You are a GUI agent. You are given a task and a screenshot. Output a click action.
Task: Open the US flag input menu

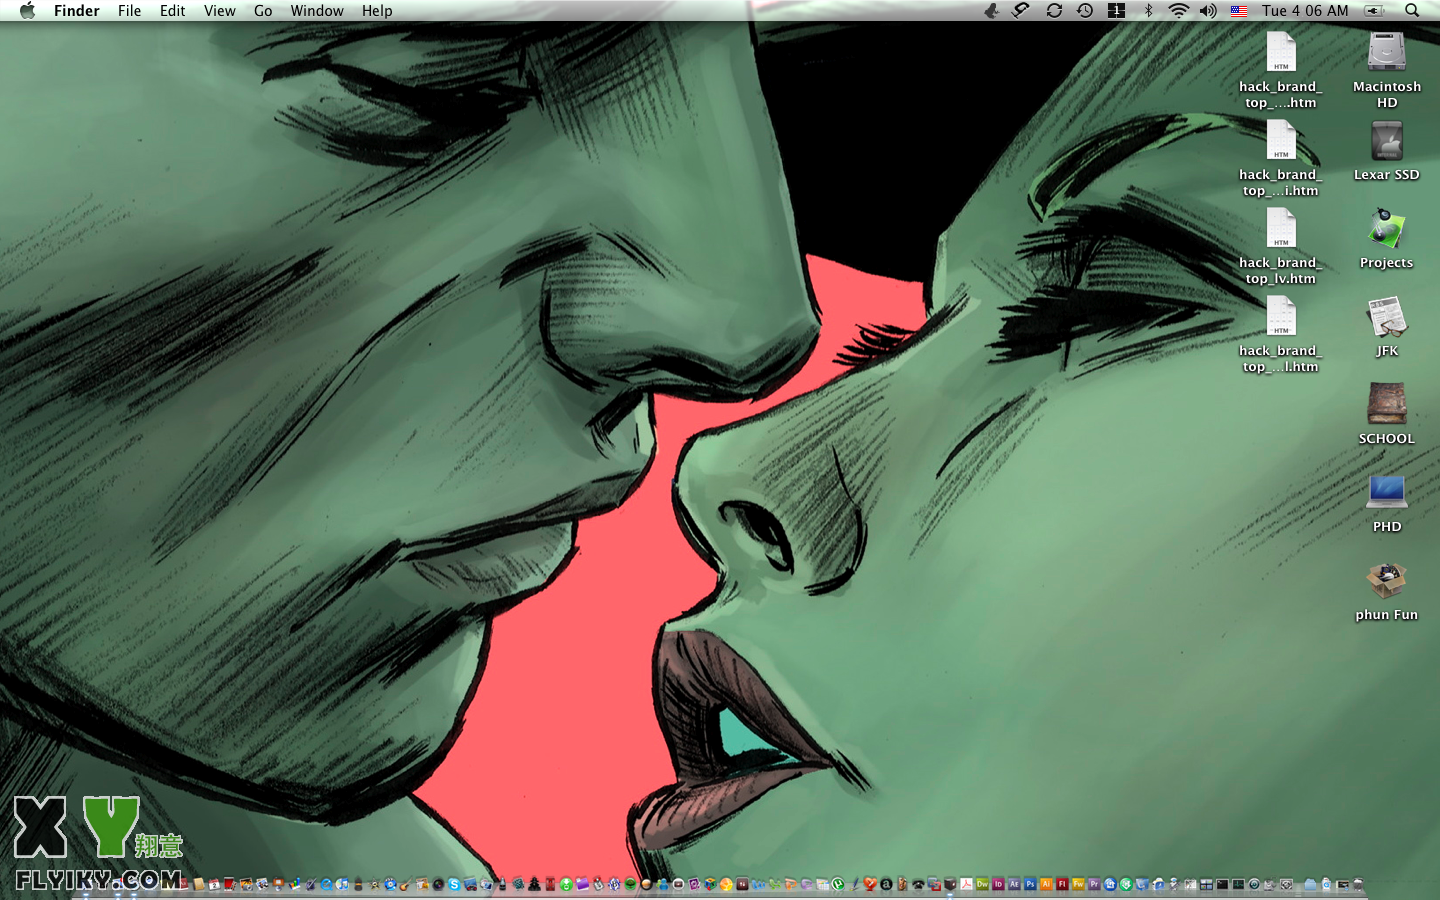1239,10
